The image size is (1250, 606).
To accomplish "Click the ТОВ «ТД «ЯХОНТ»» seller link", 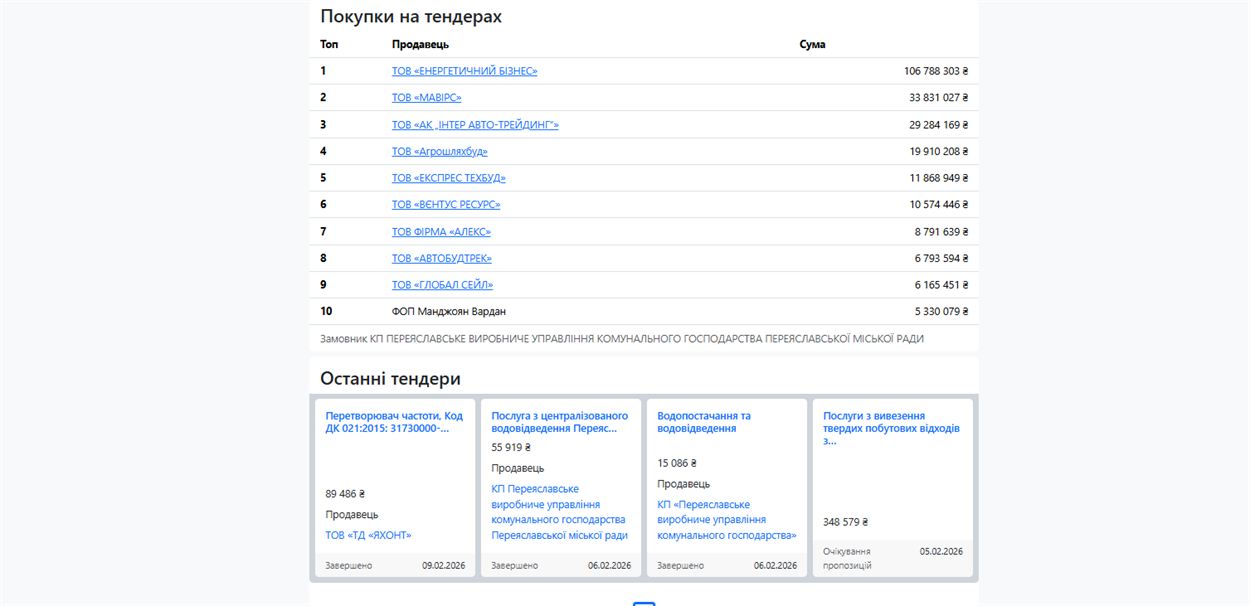I will pos(368,535).
